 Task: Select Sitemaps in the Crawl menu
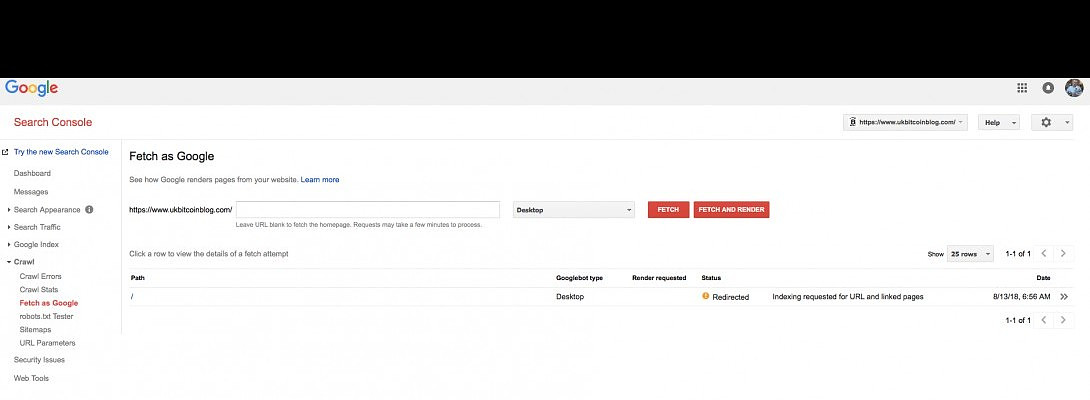coord(35,329)
